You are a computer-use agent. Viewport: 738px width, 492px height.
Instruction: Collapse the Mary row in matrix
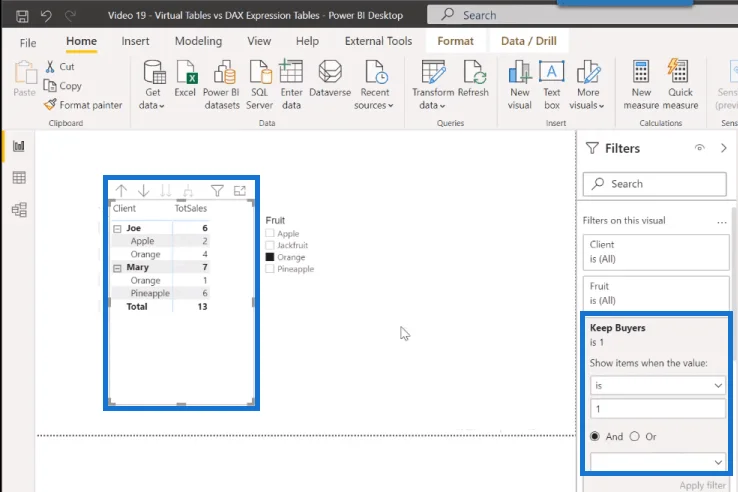(x=117, y=268)
